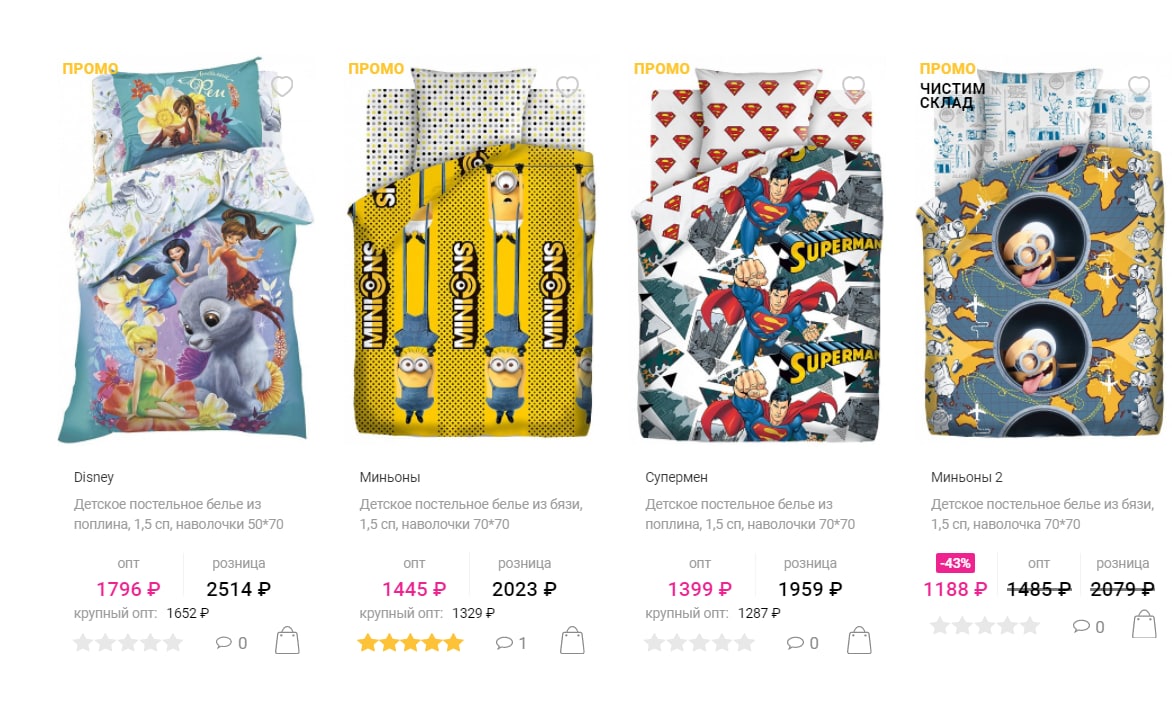
Task: Favorite the Миньоны bedding with heart icon
Action: click(x=567, y=87)
